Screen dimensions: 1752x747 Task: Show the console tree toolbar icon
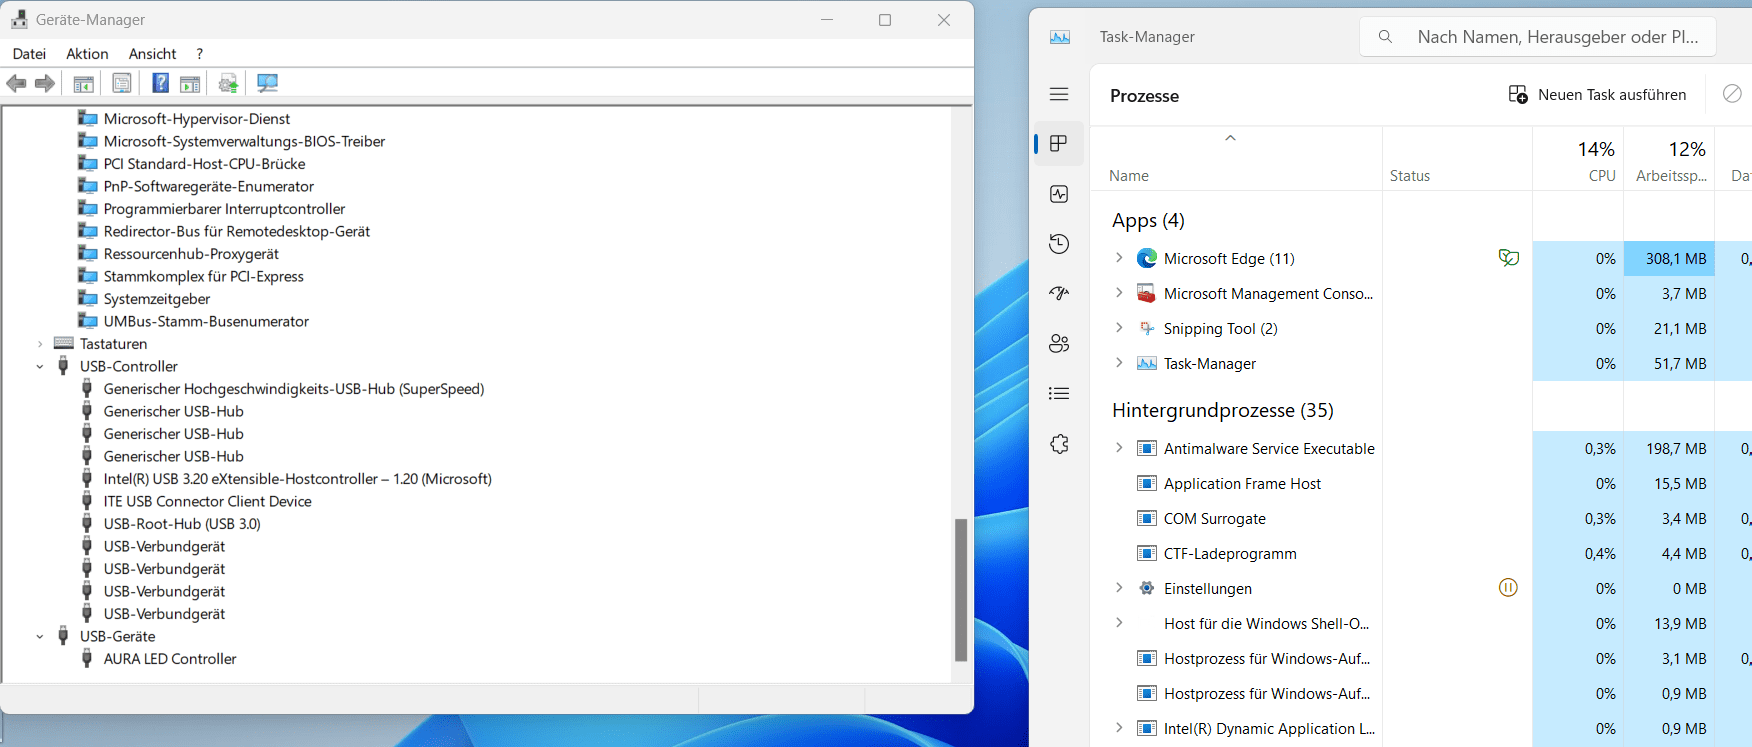[x=84, y=84]
